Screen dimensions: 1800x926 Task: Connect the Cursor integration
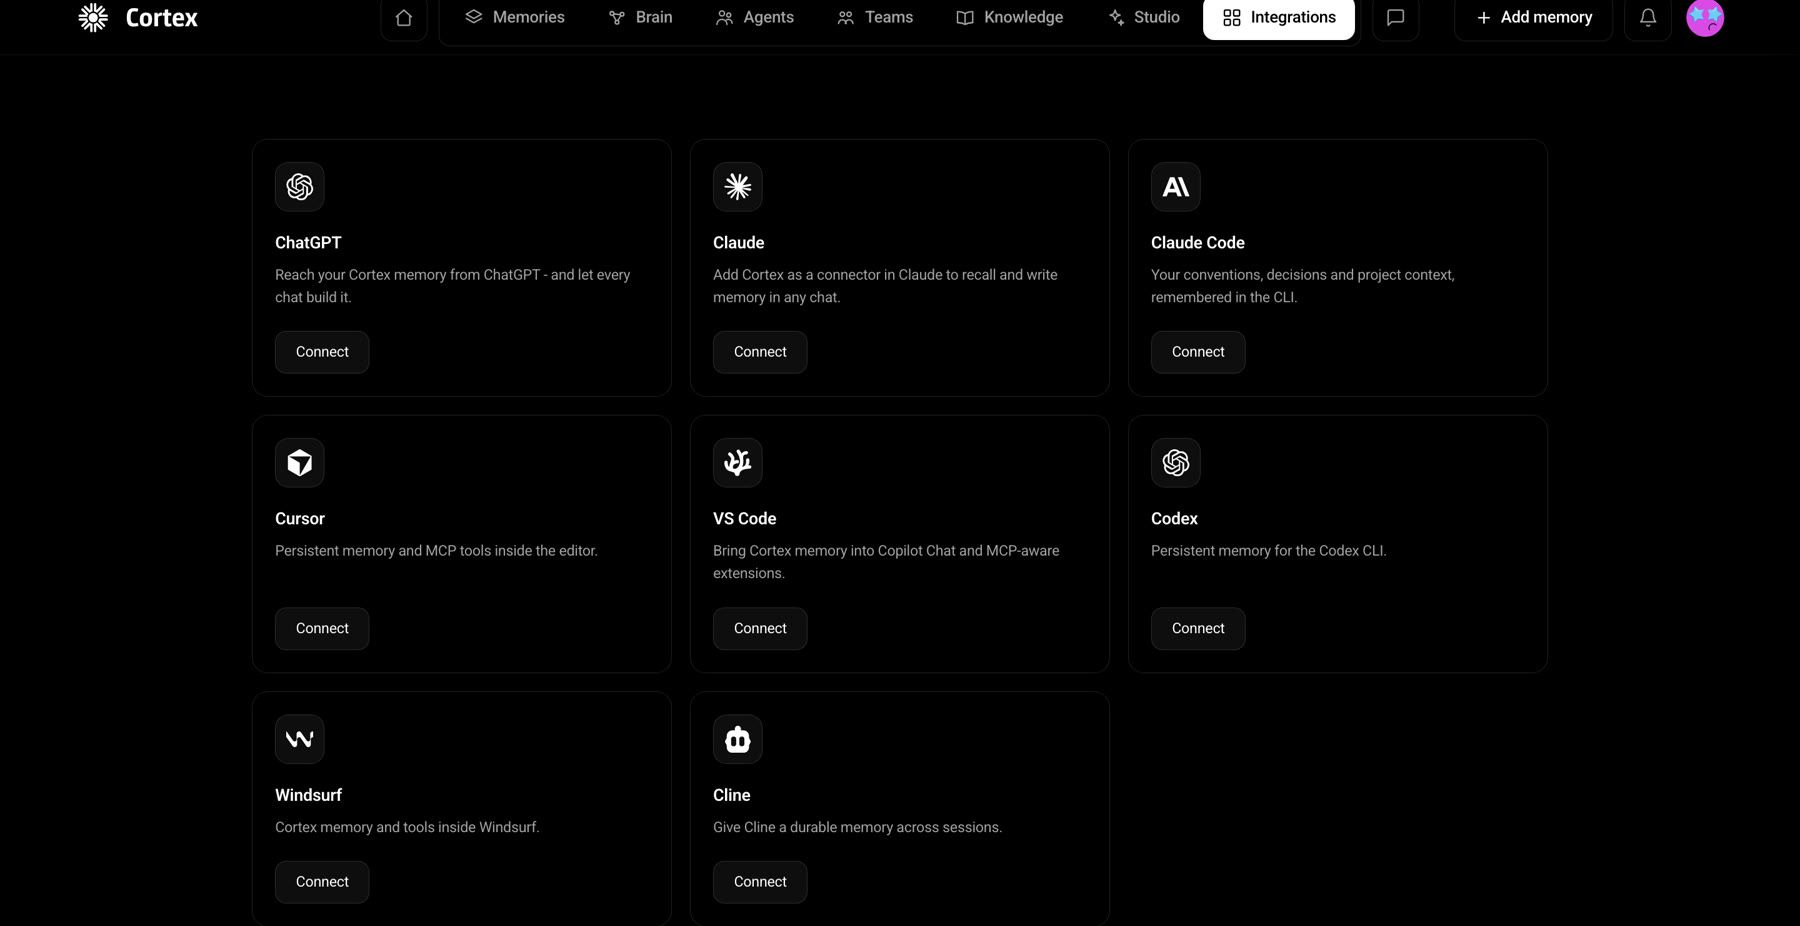(322, 629)
